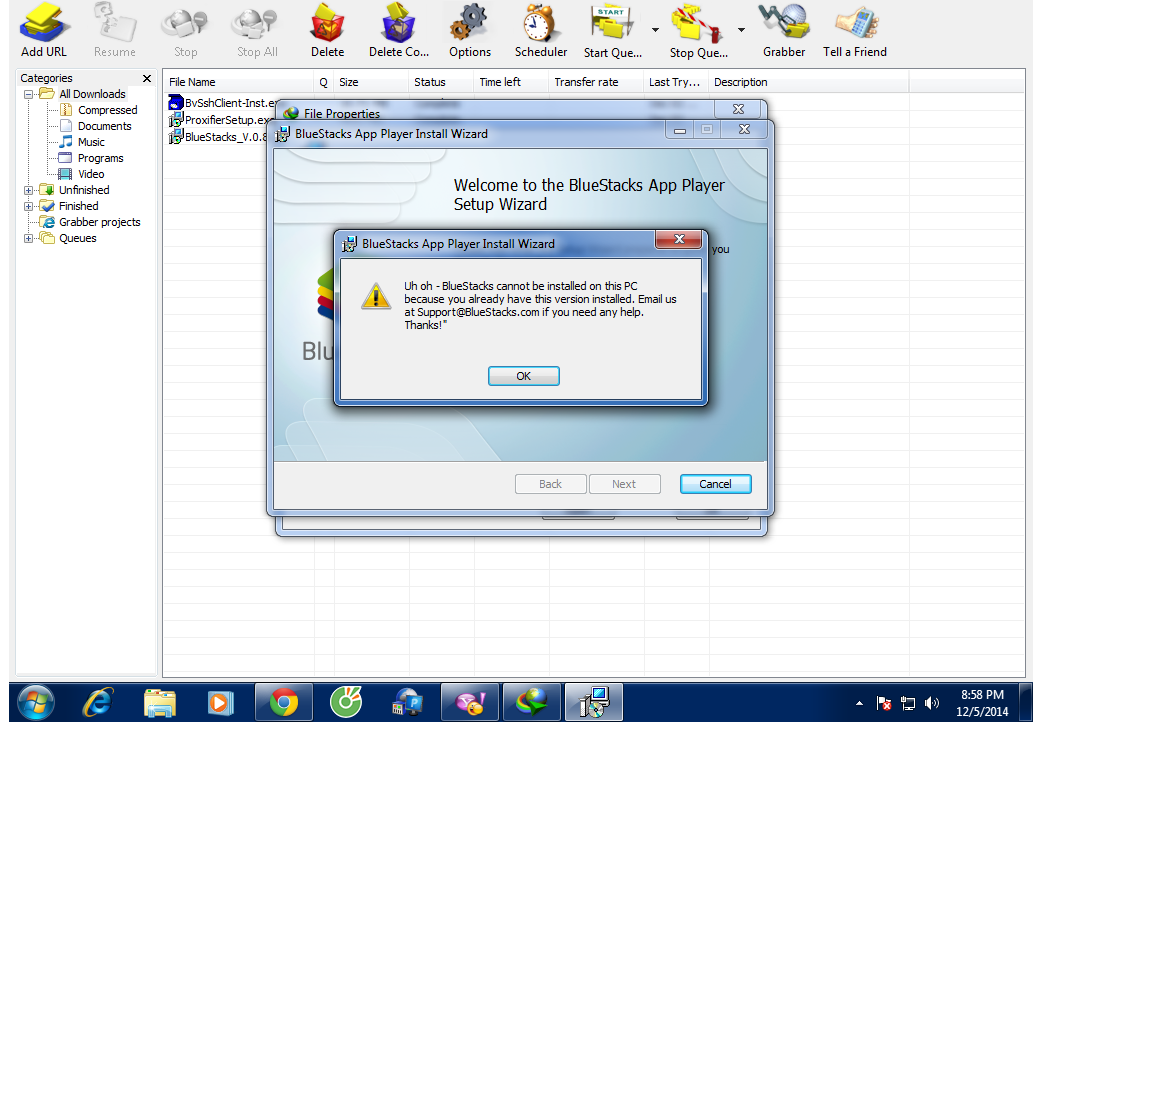This screenshot has height=1120, width=1176.
Task: Expand the Queues tree node
Action: tap(28, 239)
